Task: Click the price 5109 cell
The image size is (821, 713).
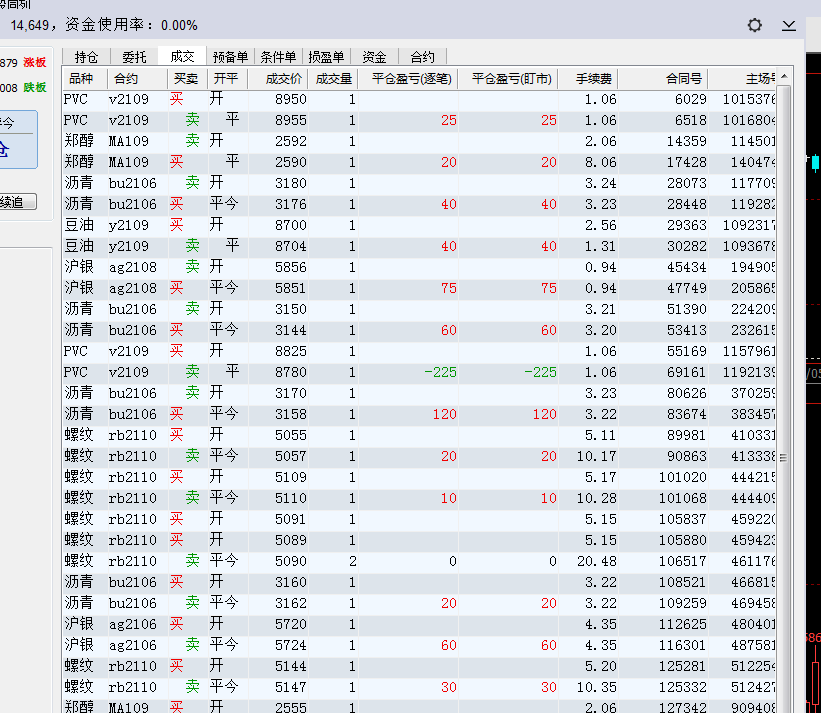Action: pos(291,477)
